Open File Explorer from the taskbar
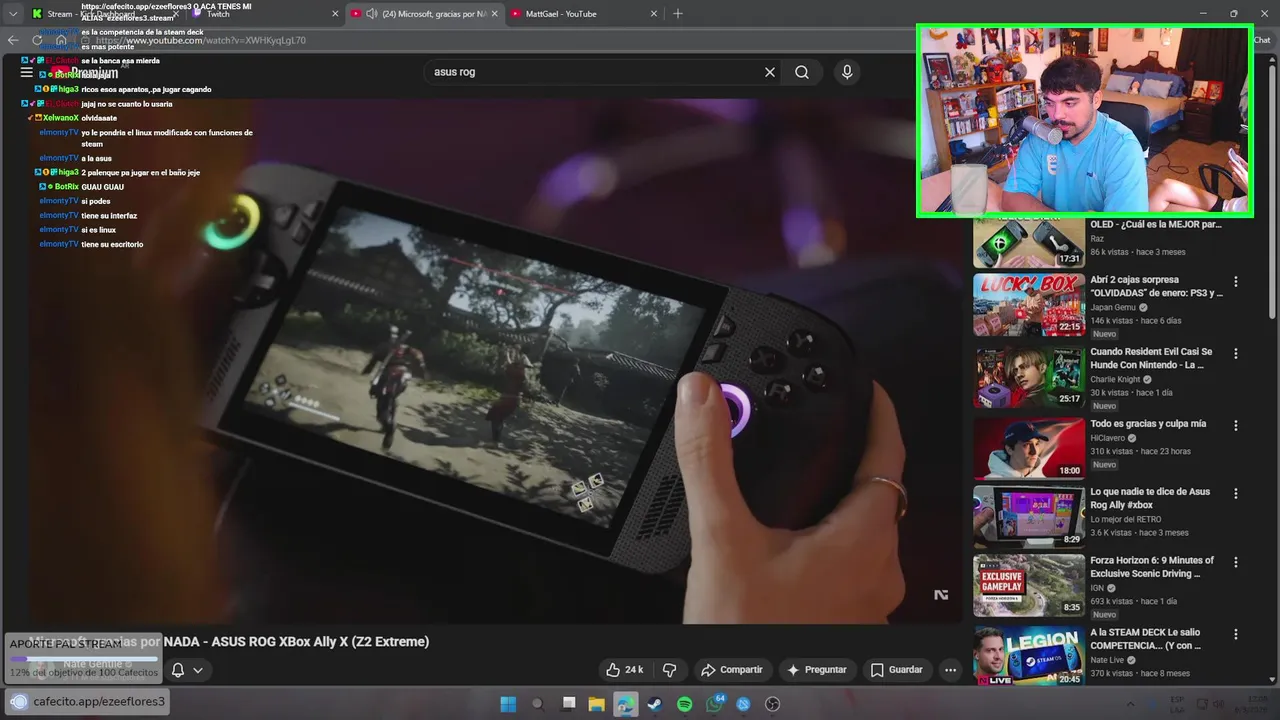This screenshot has width=1280, height=720. pyautogui.click(x=596, y=704)
